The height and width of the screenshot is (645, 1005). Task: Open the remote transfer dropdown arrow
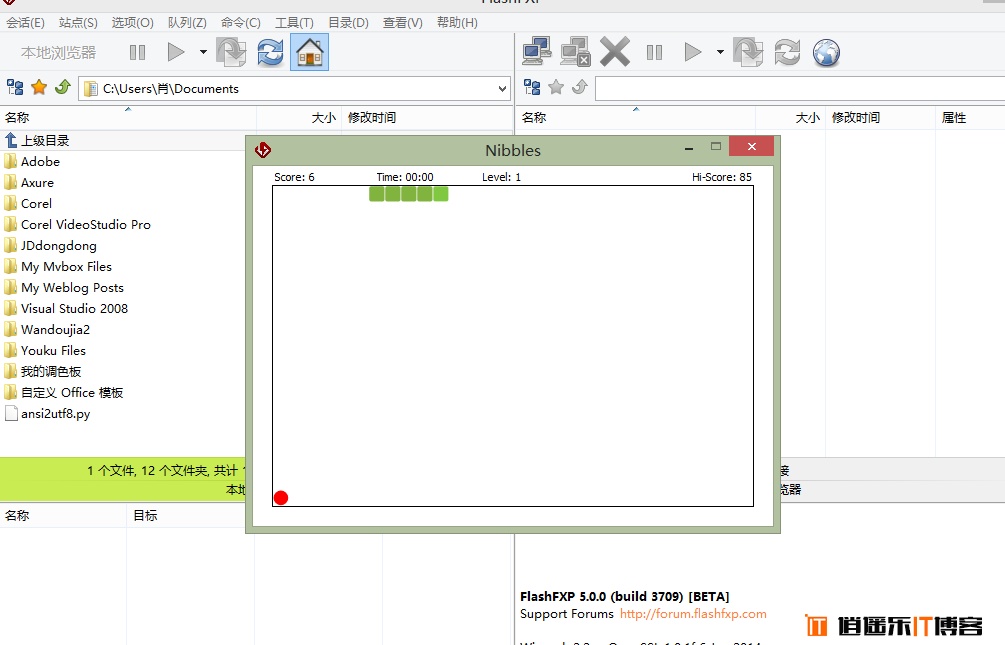[720, 52]
